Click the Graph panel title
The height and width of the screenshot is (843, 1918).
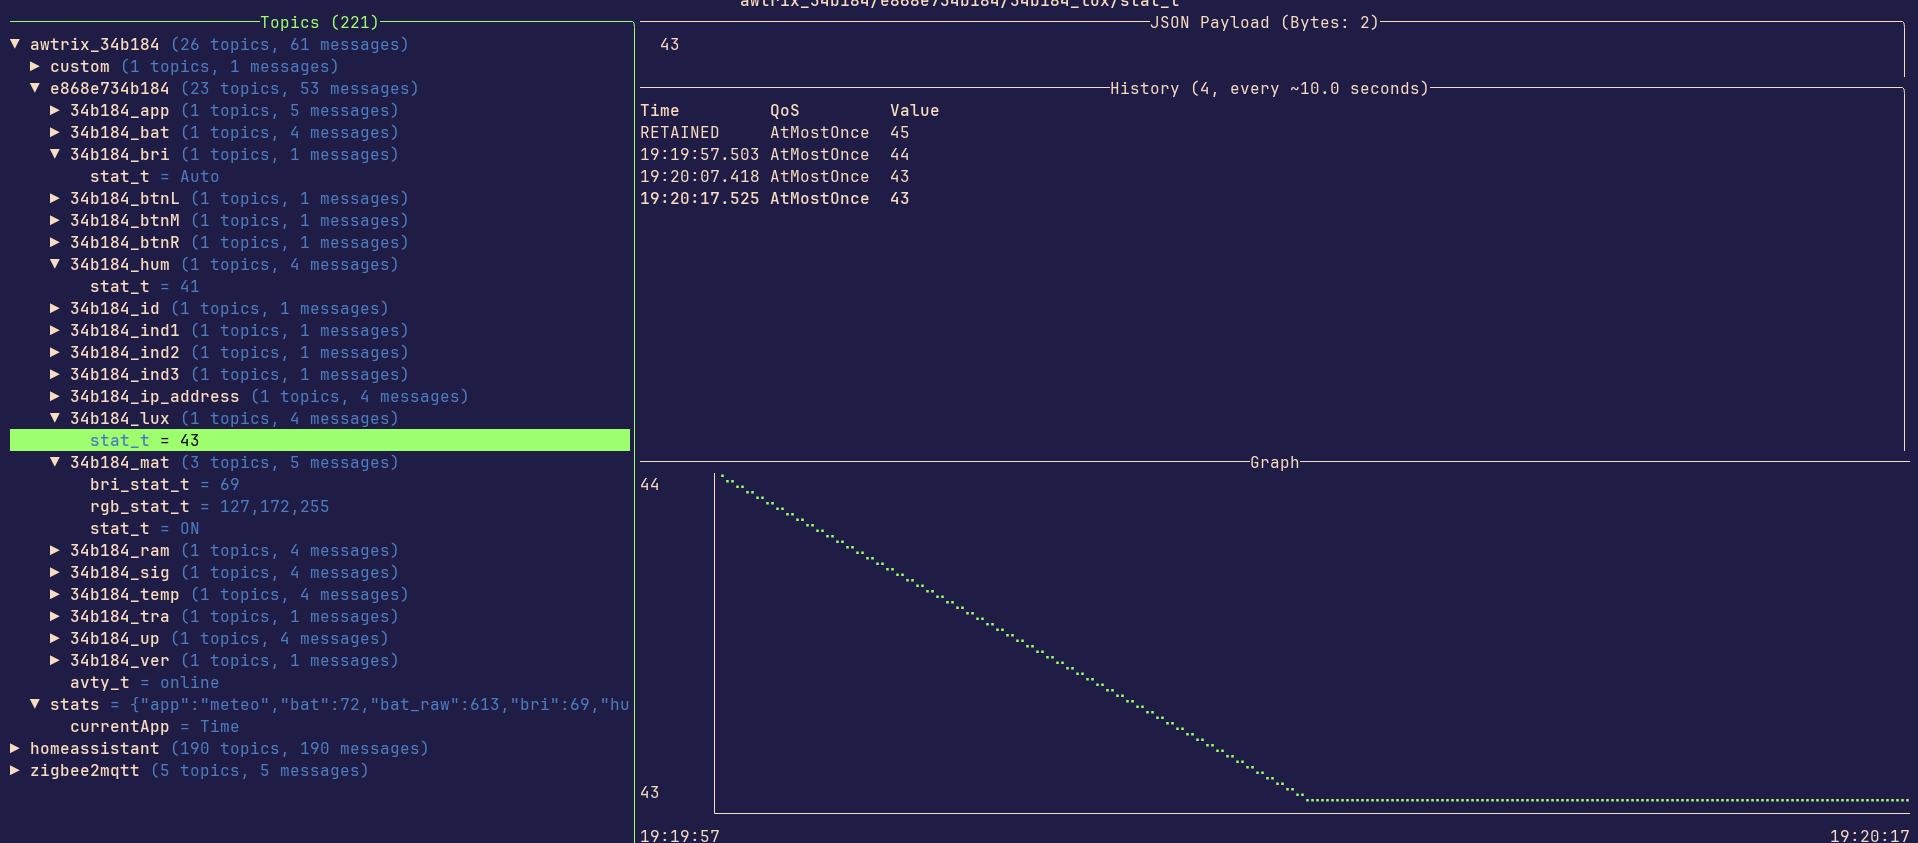(1275, 462)
